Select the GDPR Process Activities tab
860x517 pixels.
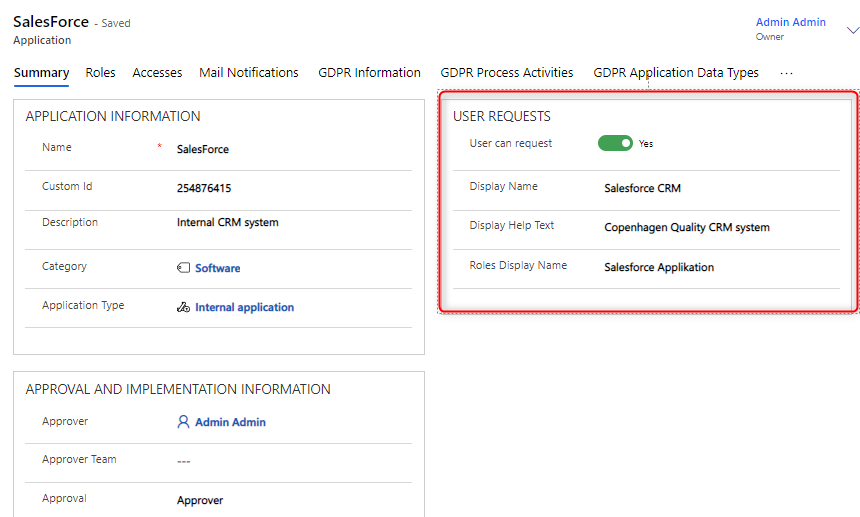tap(507, 73)
